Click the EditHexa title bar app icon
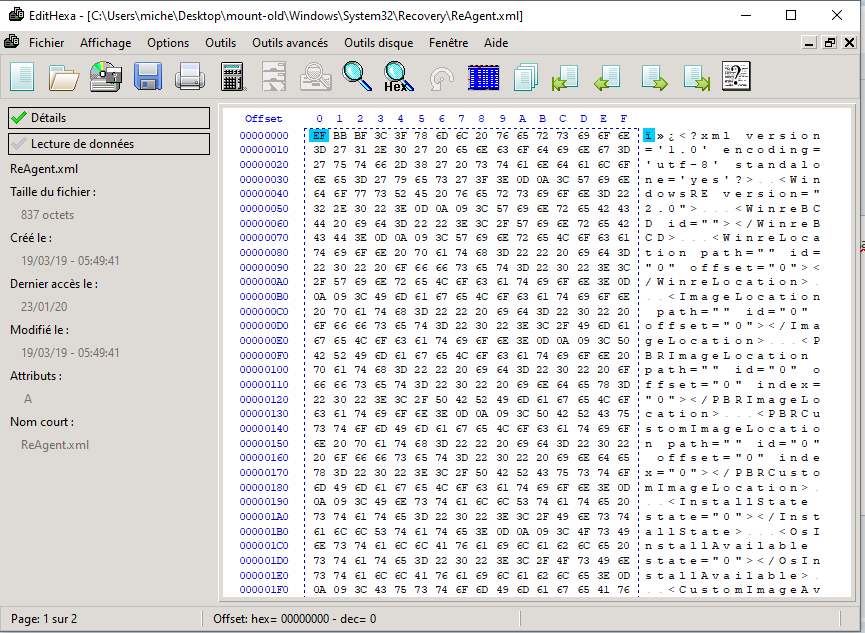This screenshot has width=865, height=633. pos(16,15)
